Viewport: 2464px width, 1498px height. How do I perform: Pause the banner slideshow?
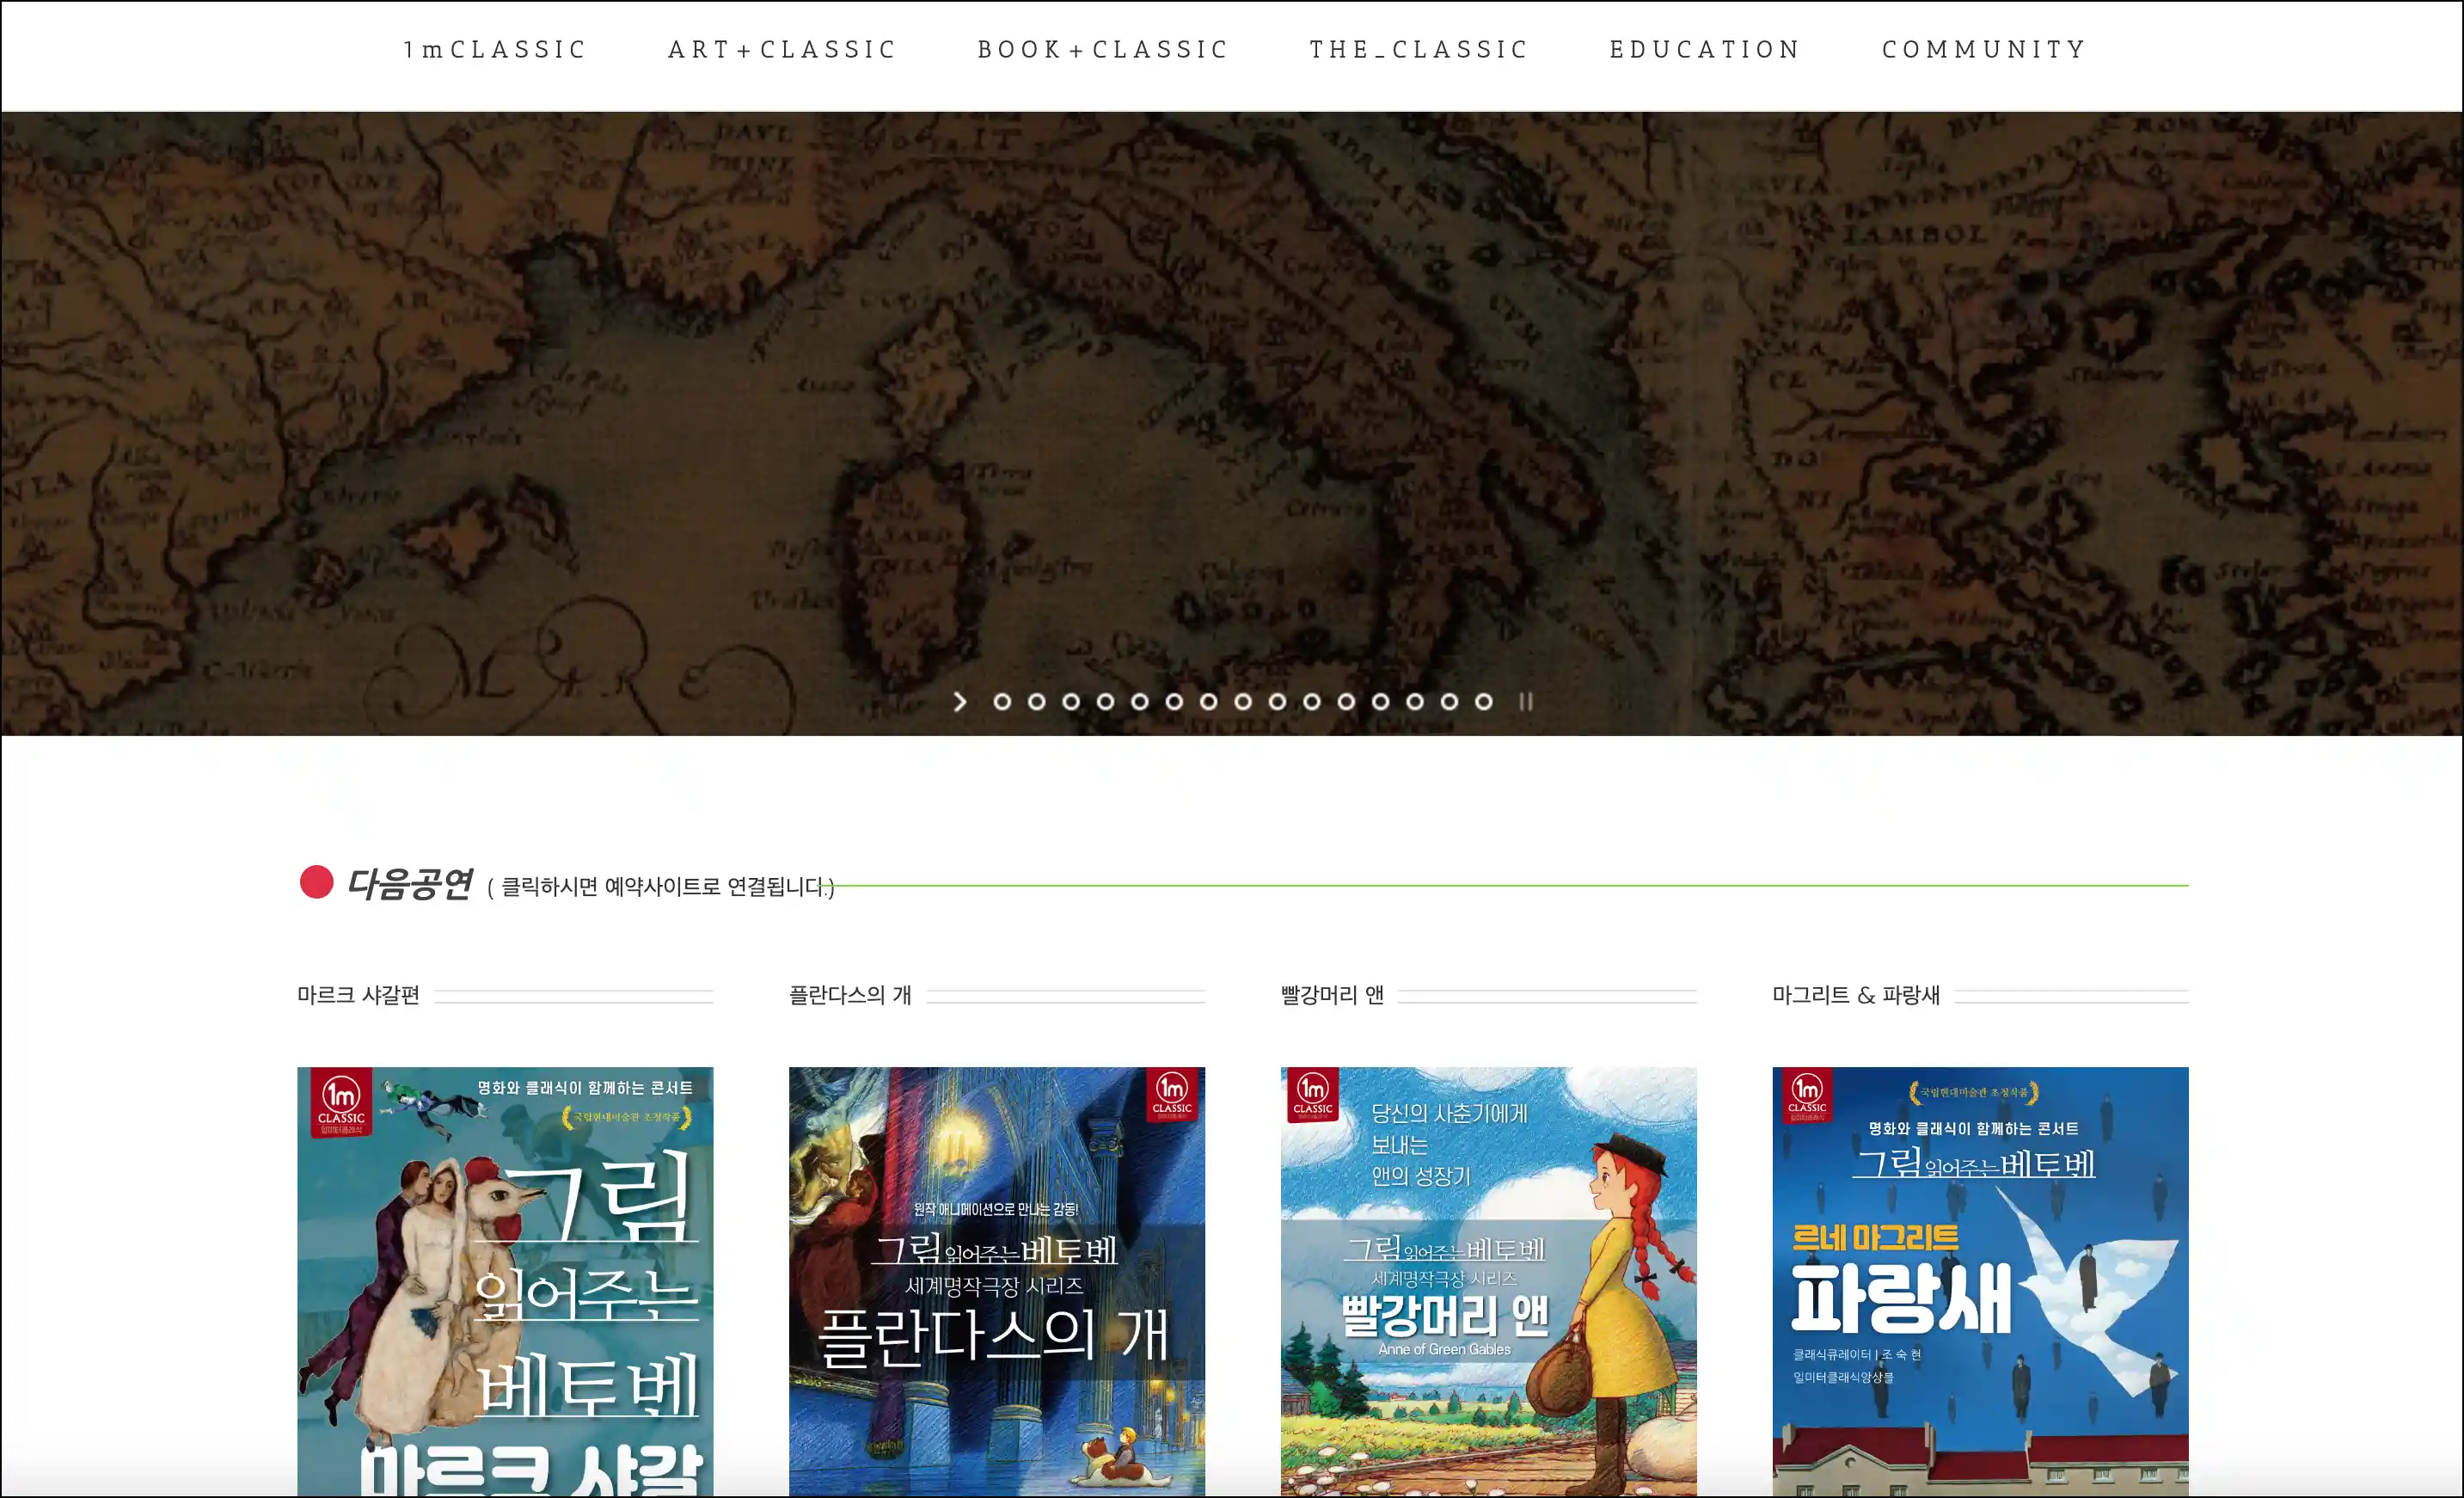click(1526, 702)
